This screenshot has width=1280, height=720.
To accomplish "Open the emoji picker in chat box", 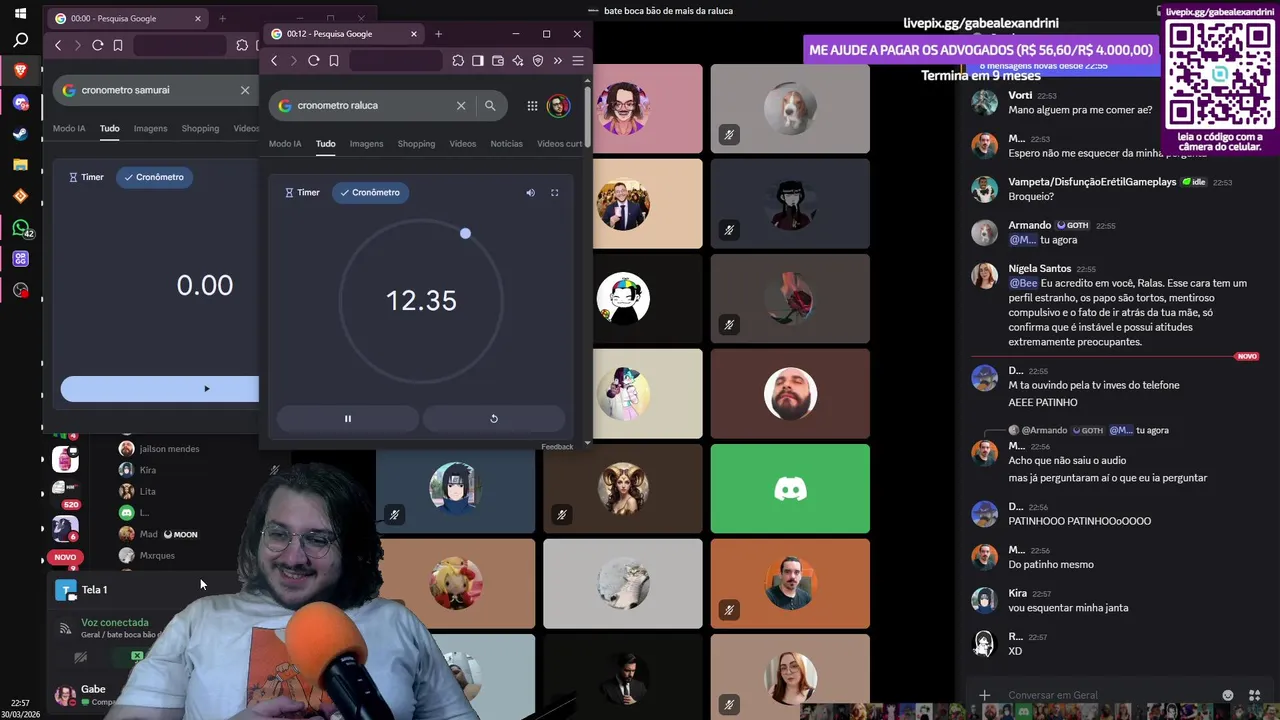I will 1228,695.
